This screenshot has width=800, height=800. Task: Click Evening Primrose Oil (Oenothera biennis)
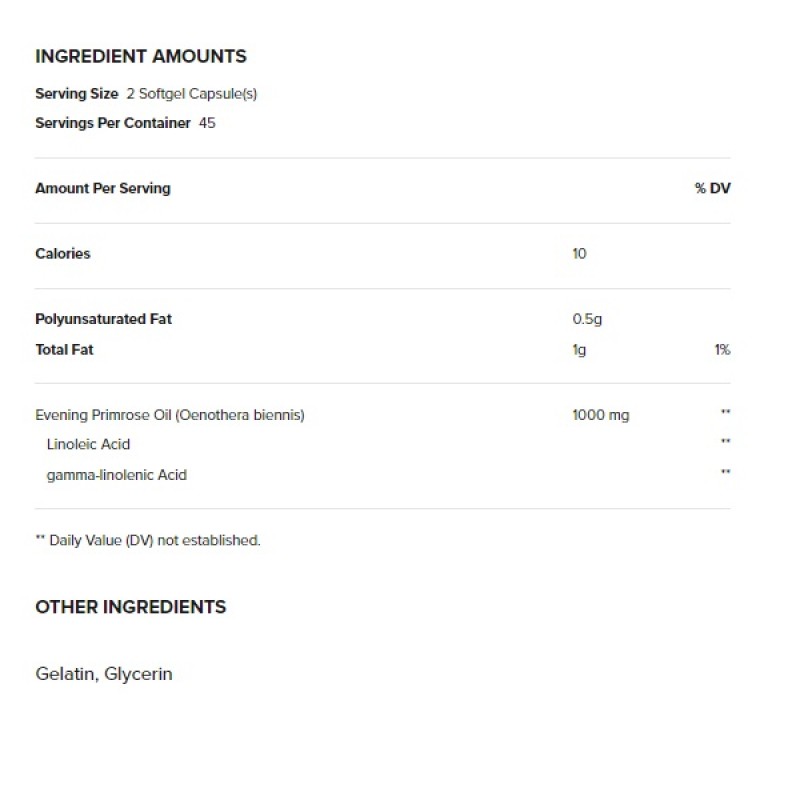(x=170, y=415)
